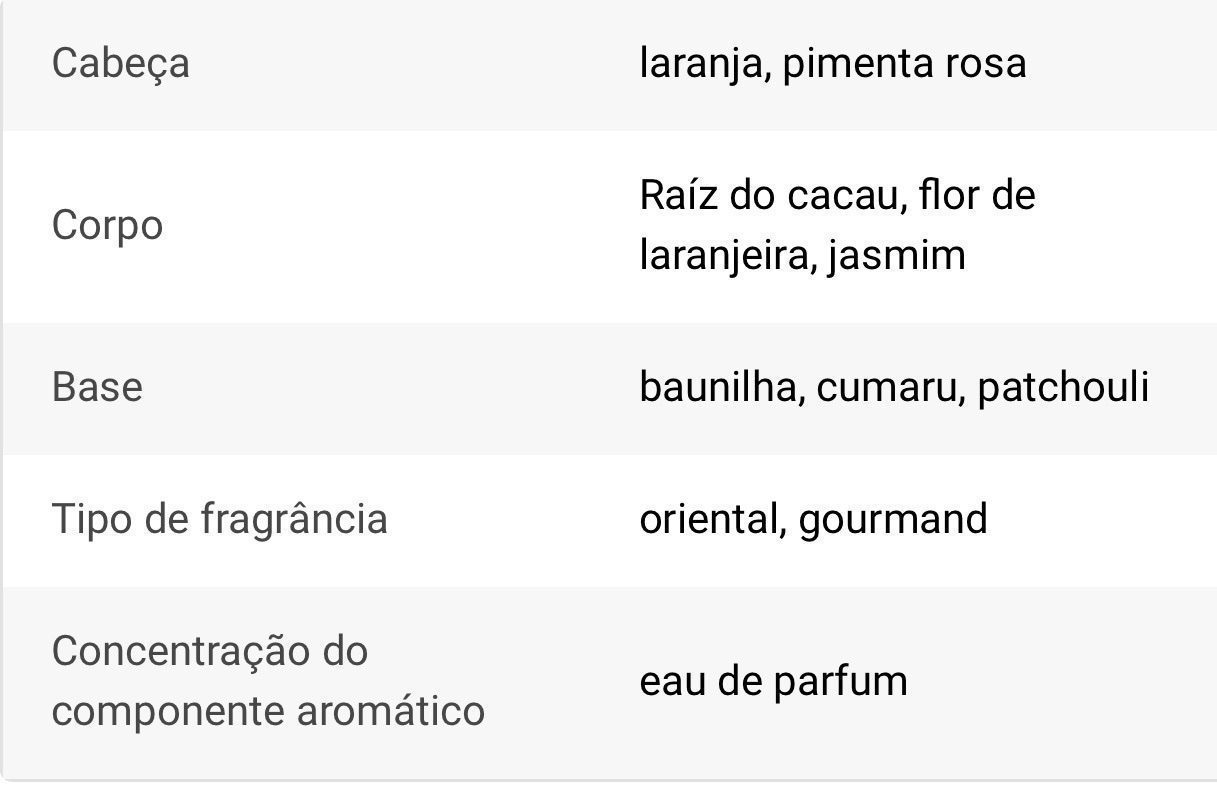Select the baunilha note text
The width and height of the screenshot is (1217, 794).
[720, 387]
